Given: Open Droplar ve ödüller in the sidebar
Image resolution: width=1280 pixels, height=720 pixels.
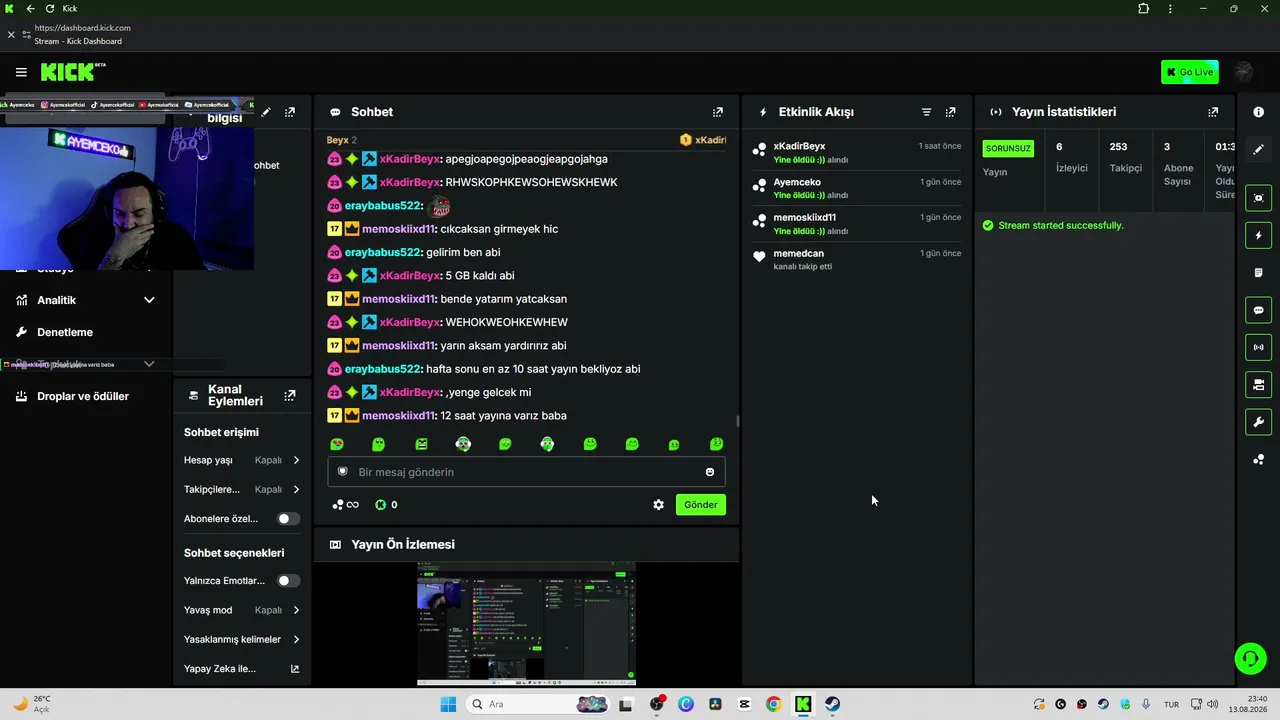Looking at the screenshot, I should 84,396.
